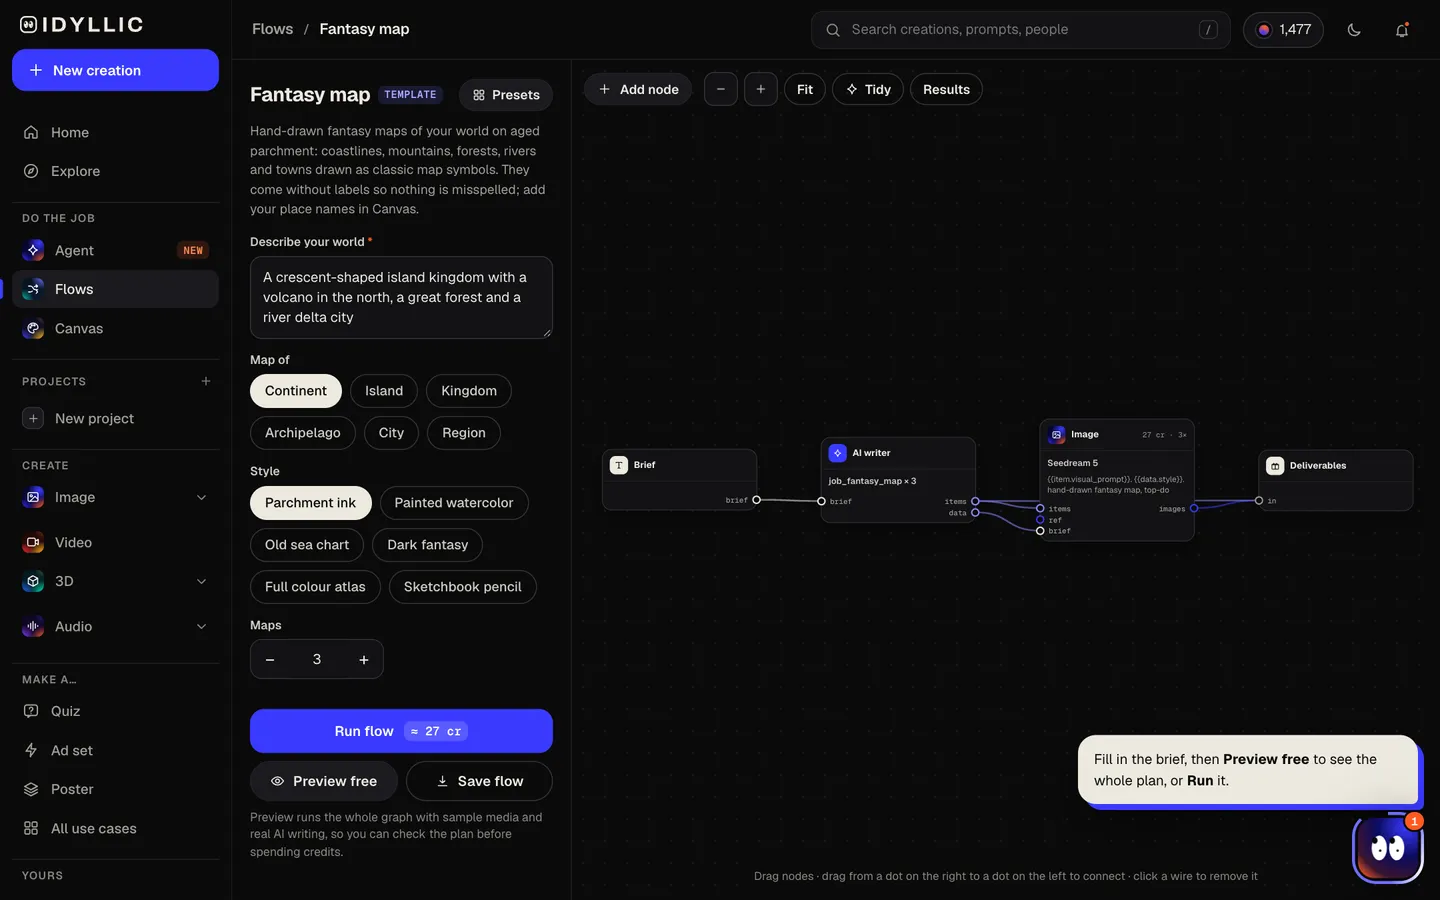Select the Kingdom map type chip

pyautogui.click(x=469, y=391)
